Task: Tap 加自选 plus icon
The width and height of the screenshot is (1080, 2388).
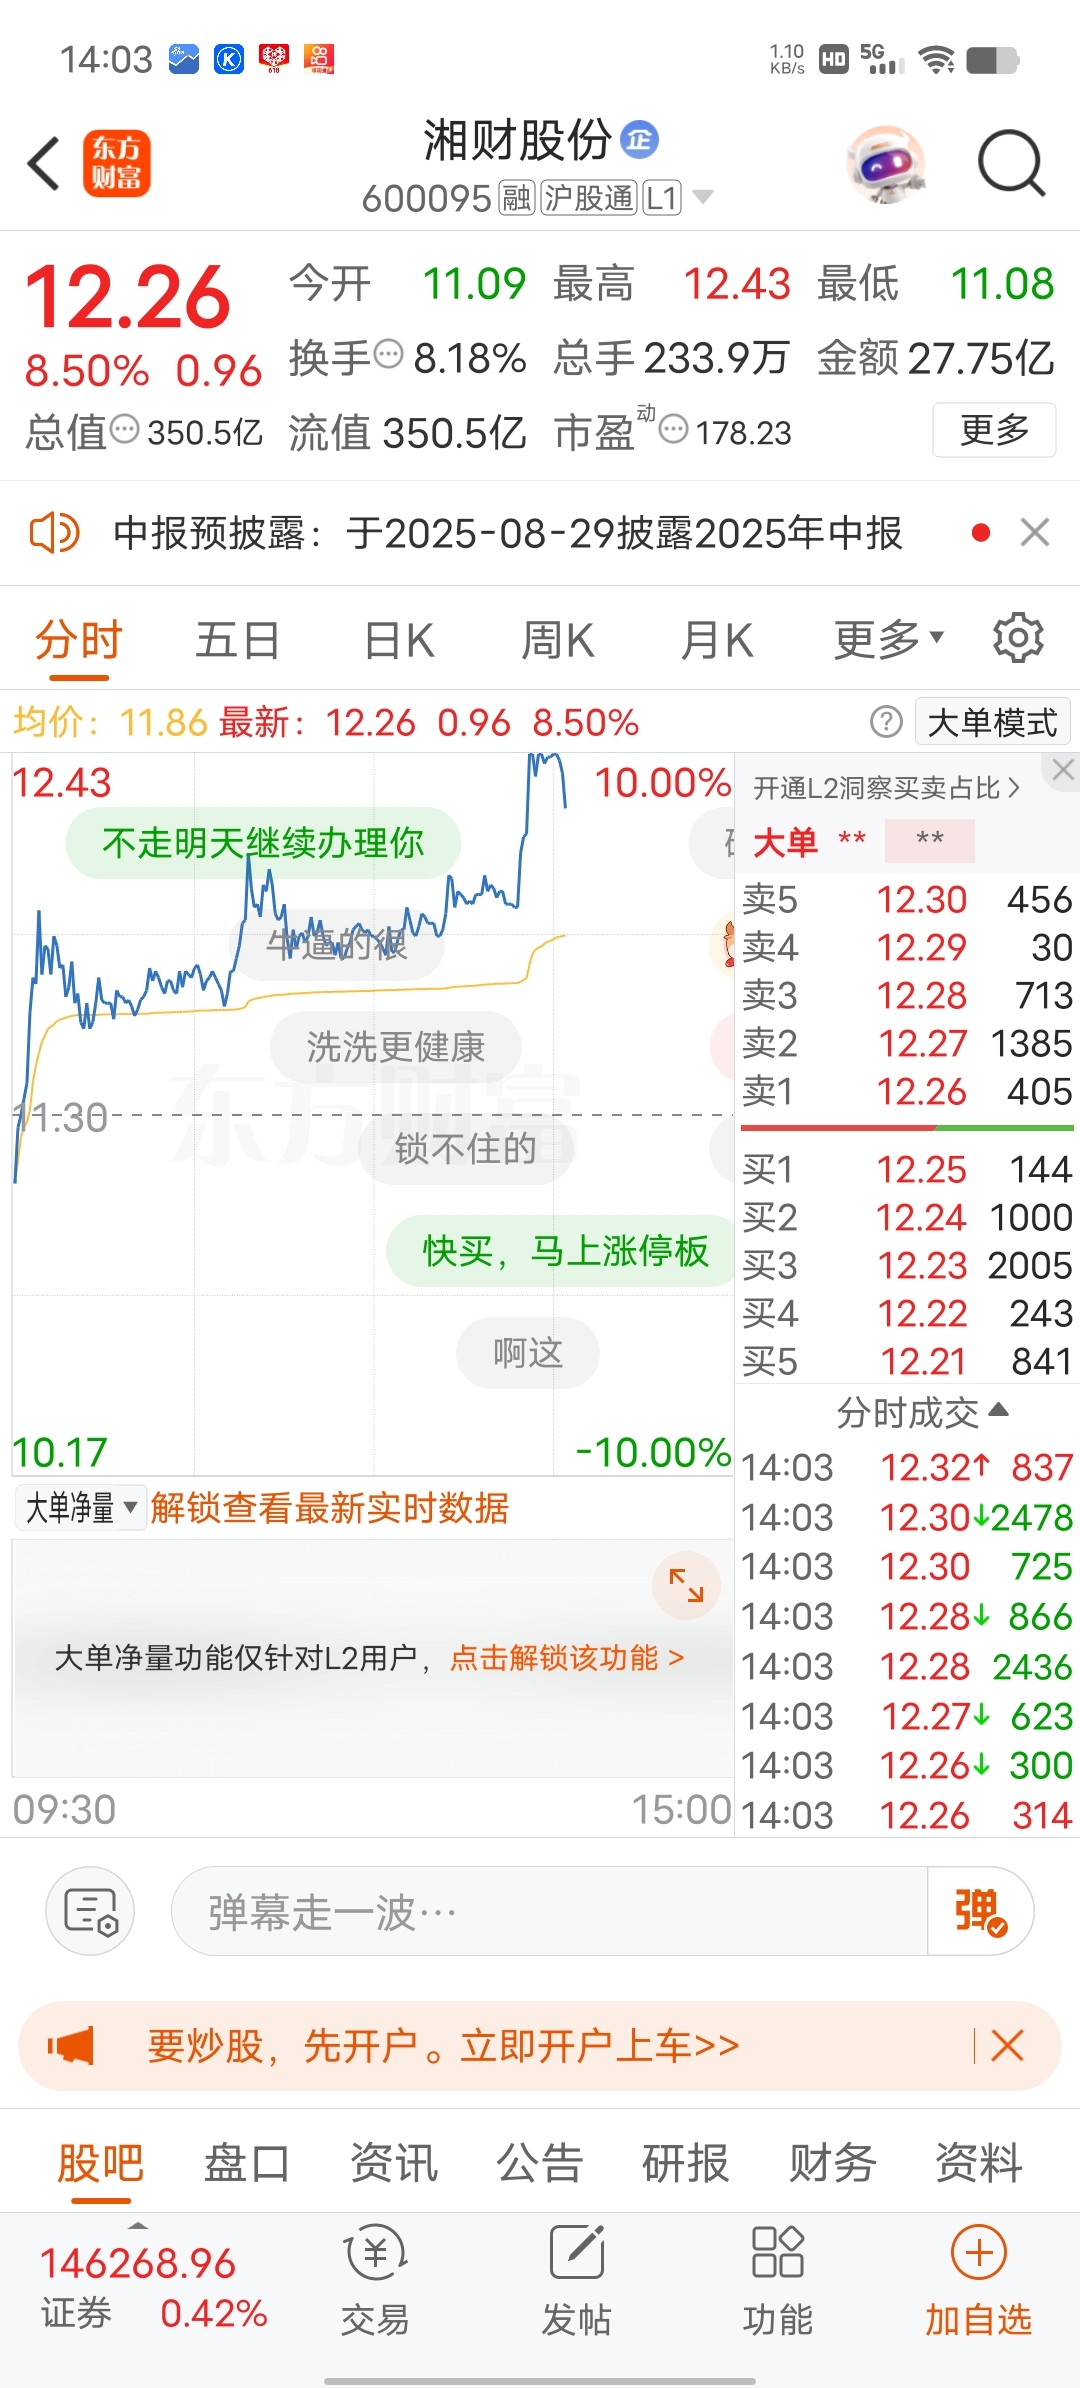Action: pyautogui.click(x=978, y=2253)
